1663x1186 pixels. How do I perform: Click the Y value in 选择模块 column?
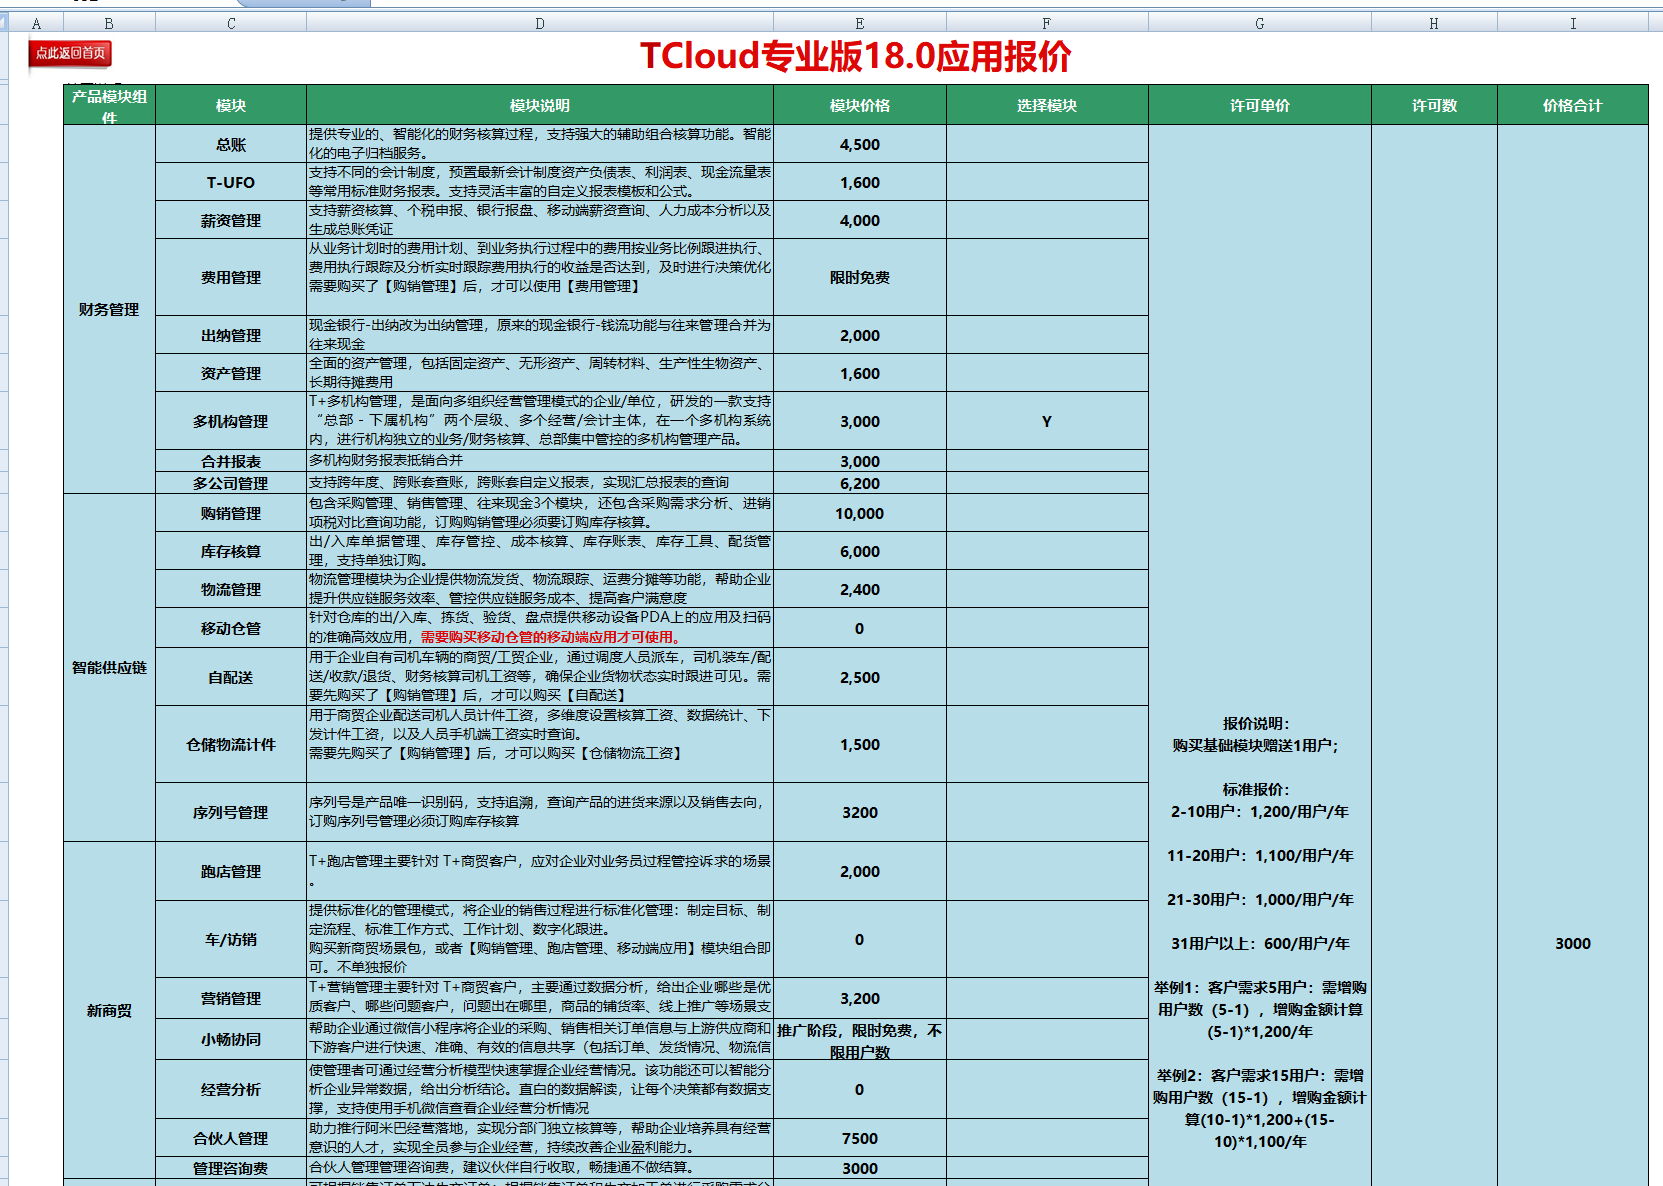click(1047, 421)
